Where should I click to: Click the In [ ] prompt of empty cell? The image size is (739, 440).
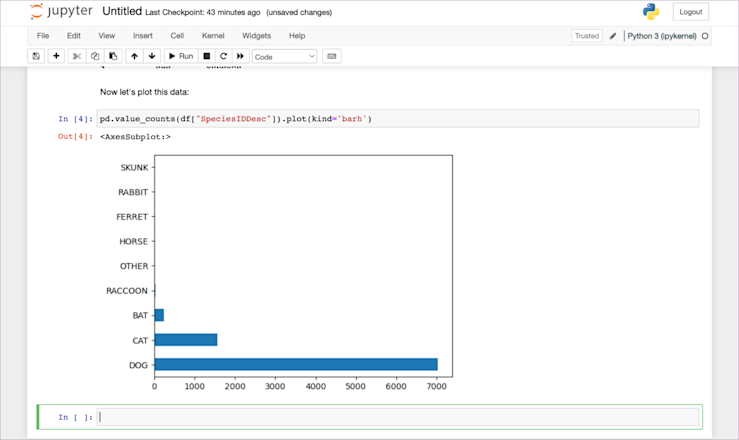pyautogui.click(x=75, y=417)
